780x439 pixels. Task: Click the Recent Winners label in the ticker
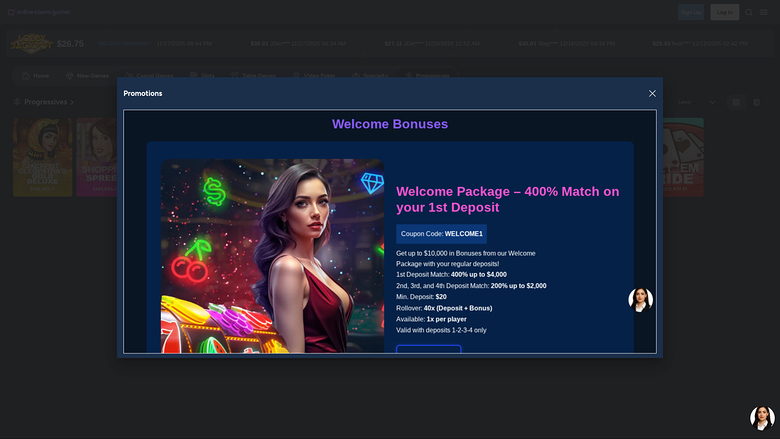(x=124, y=44)
